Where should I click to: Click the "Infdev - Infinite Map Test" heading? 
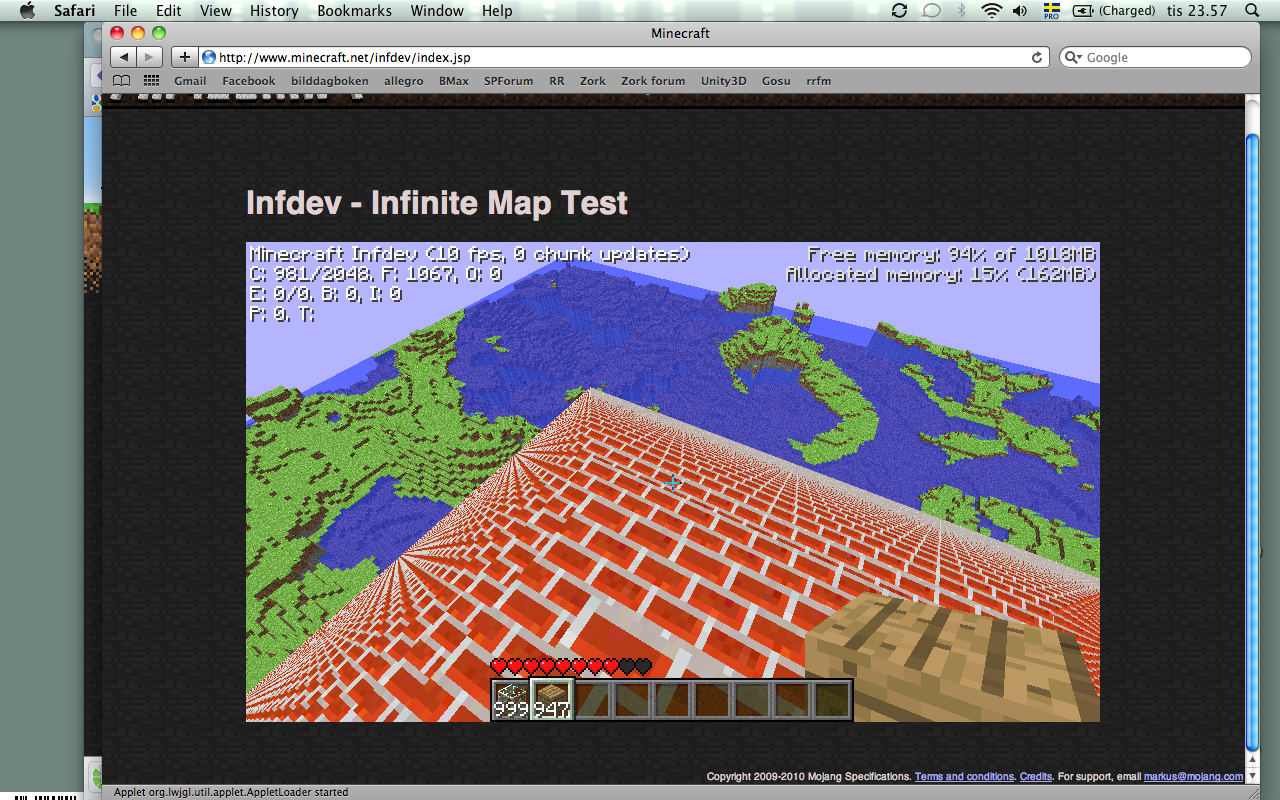(x=437, y=203)
